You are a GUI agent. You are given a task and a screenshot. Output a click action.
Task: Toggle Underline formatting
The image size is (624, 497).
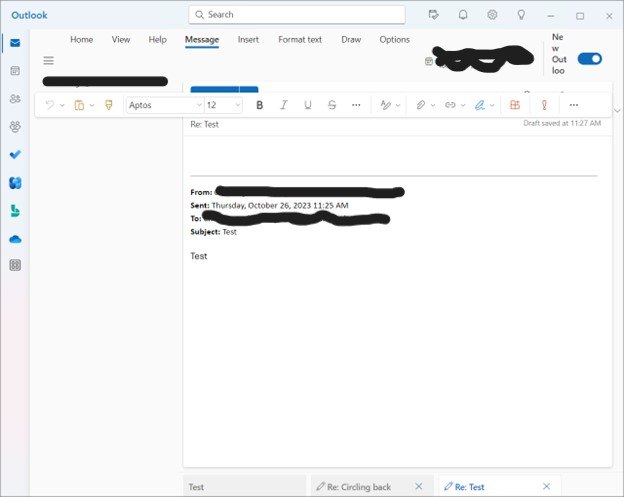point(308,105)
